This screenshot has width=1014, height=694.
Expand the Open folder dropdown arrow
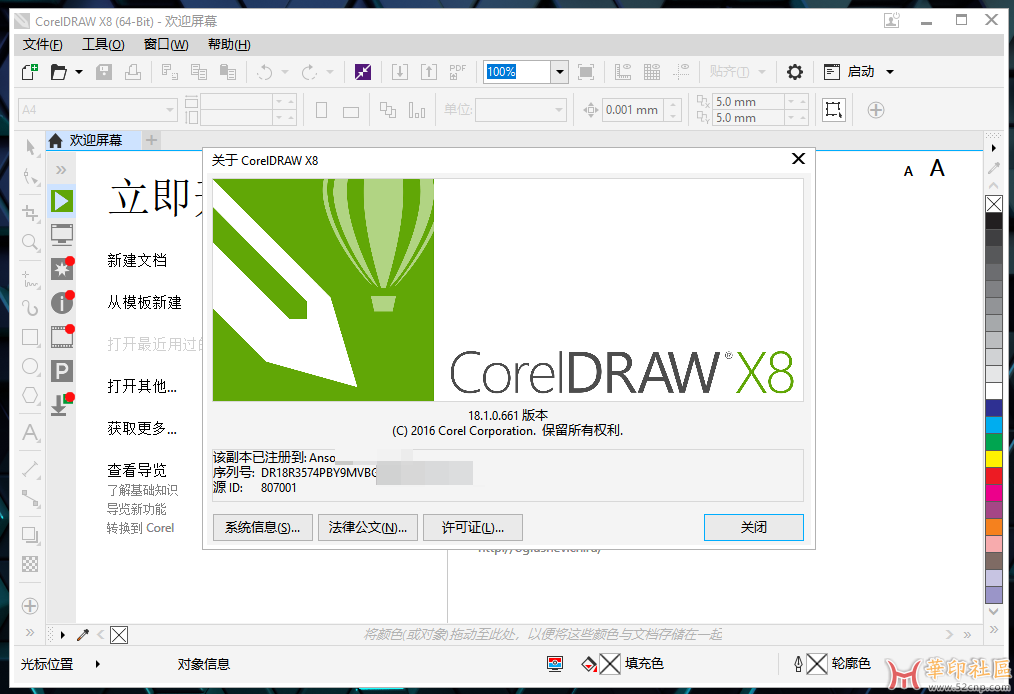point(79,72)
